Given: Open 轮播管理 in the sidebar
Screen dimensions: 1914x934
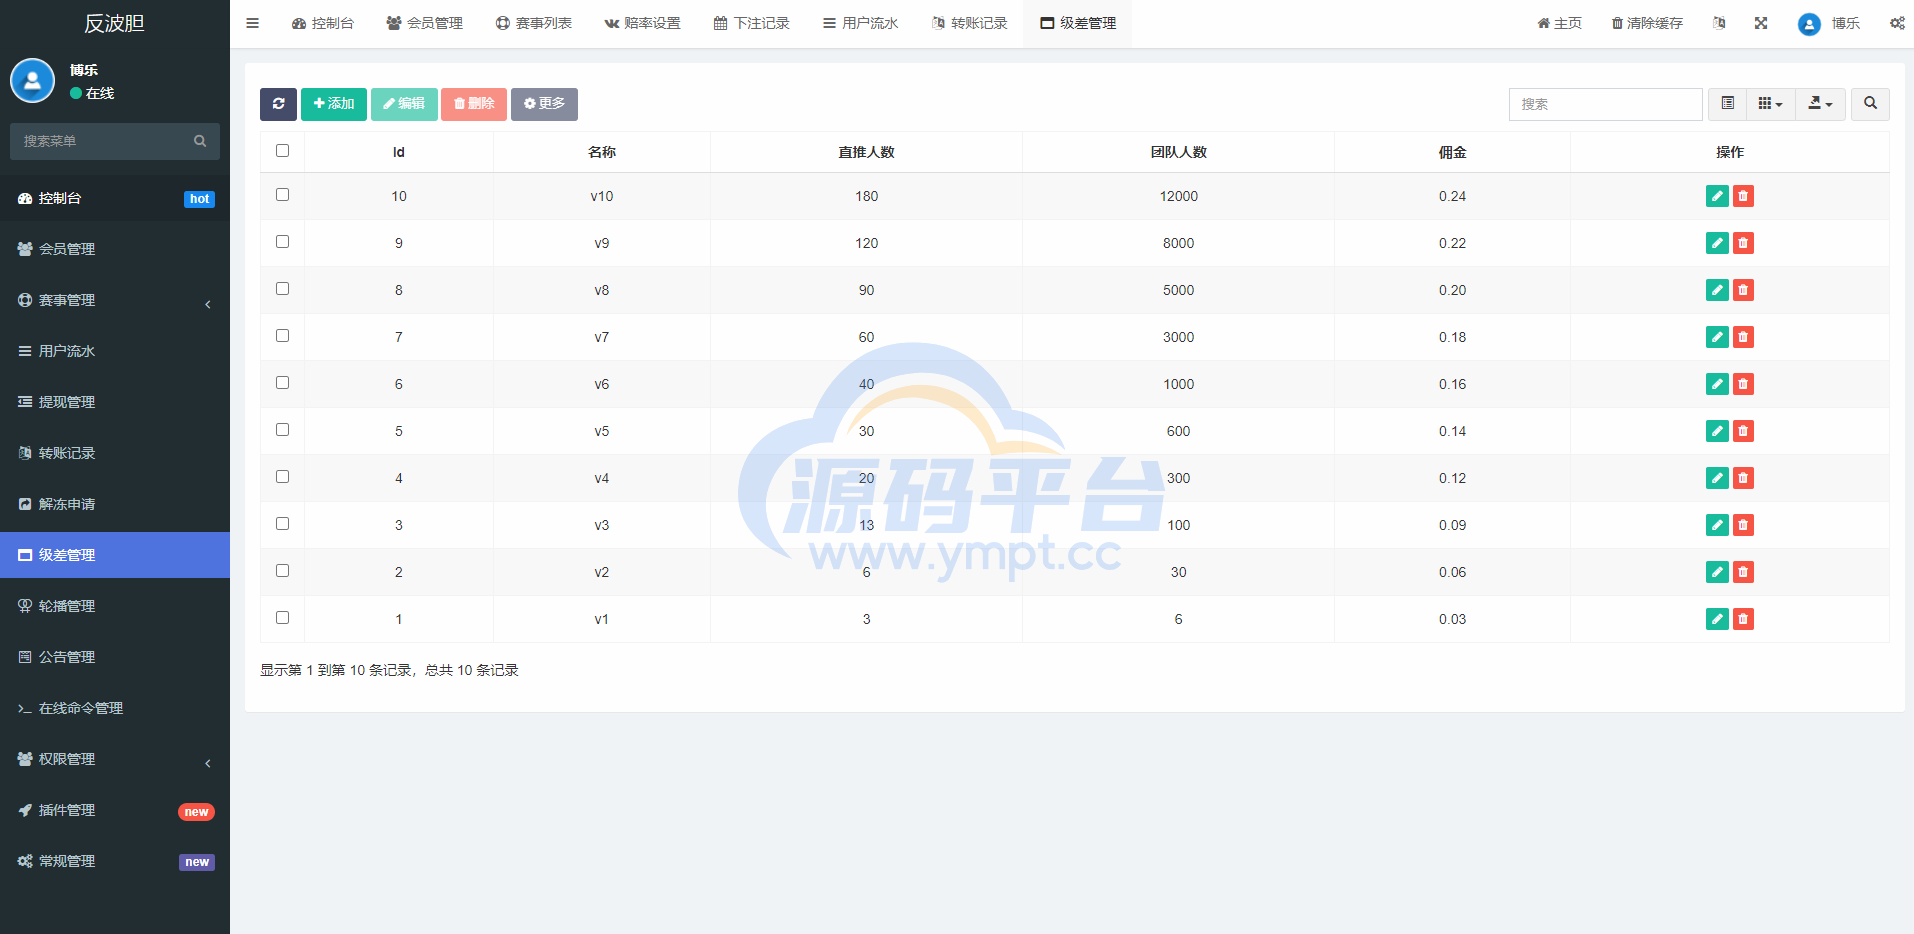Looking at the screenshot, I should pos(115,606).
